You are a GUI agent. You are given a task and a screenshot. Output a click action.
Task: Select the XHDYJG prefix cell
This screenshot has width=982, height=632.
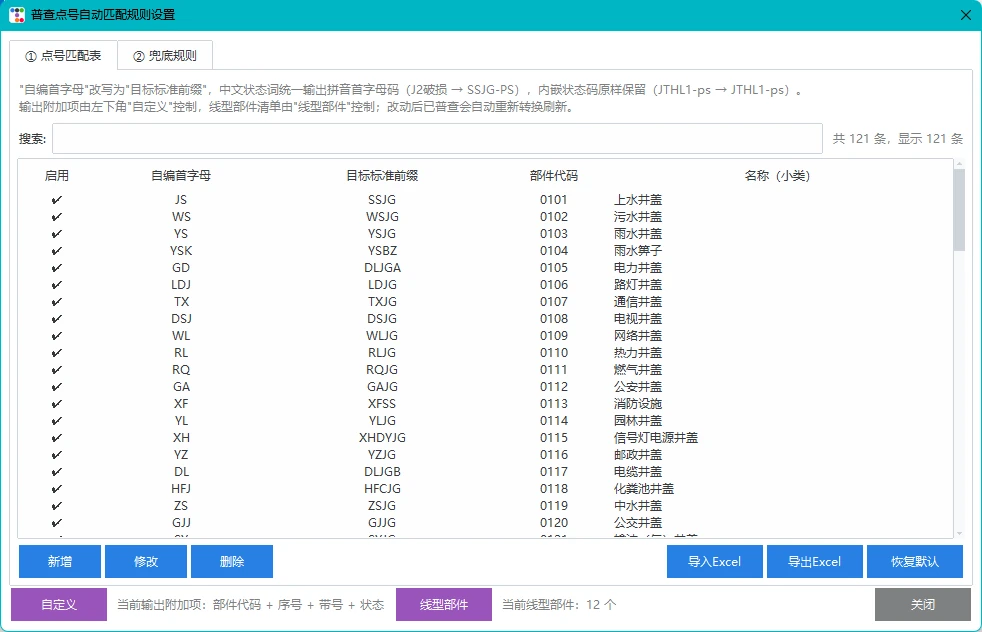coord(382,437)
